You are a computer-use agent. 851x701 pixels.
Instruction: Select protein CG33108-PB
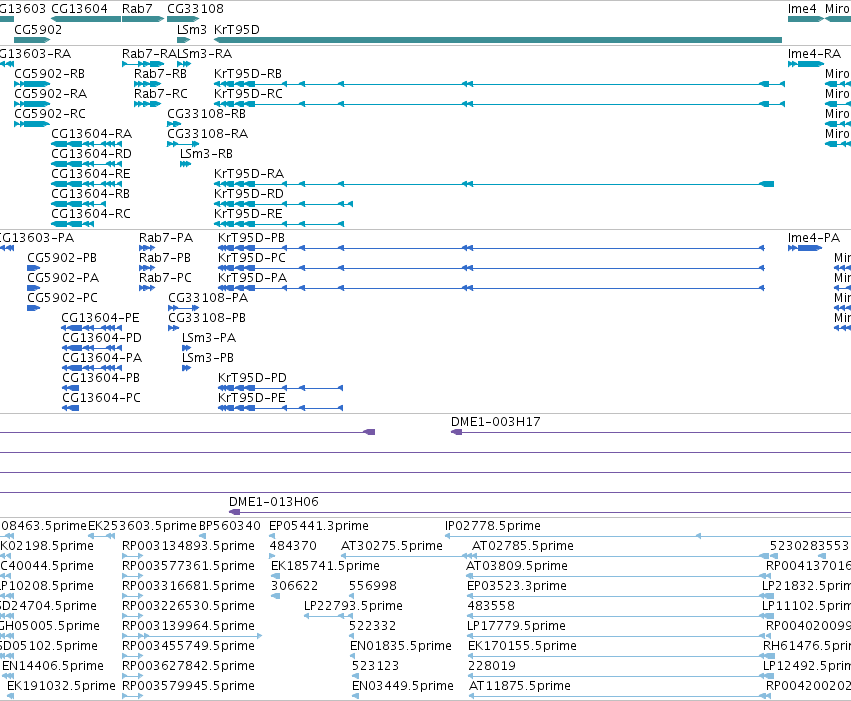click(207, 318)
